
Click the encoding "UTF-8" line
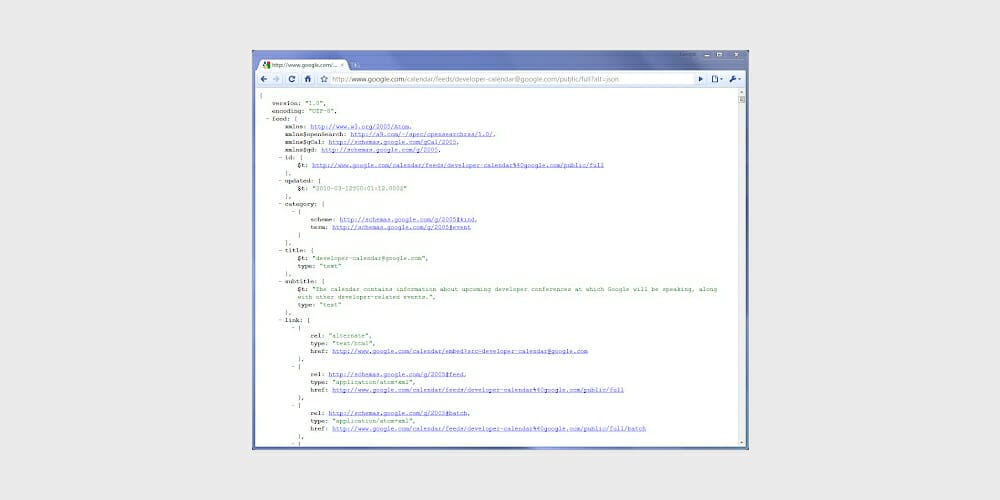(x=303, y=111)
